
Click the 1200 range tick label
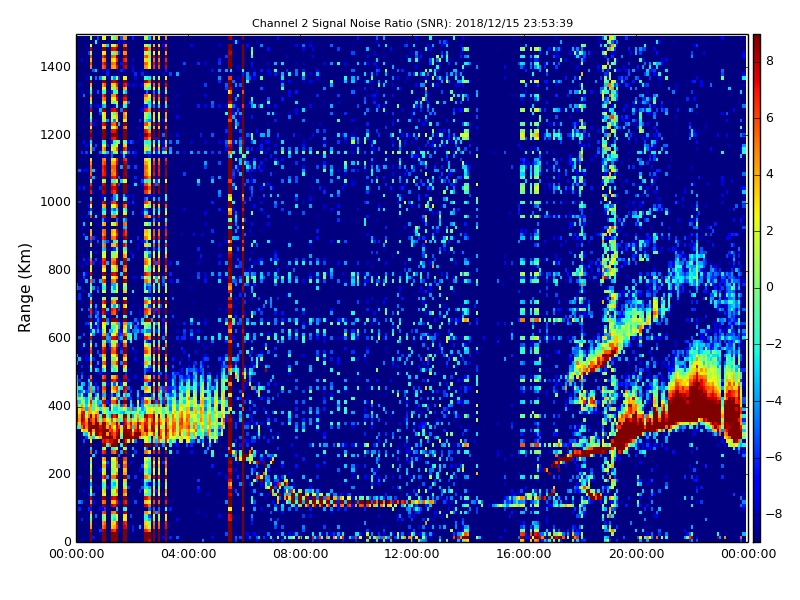point(56,135)
